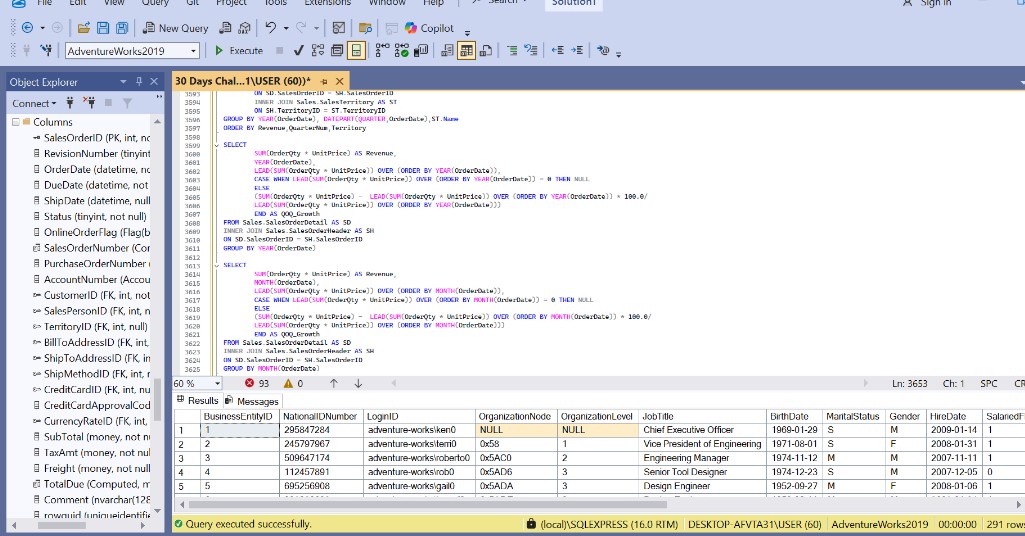Open the 60 % zoom dropdown

(218, 384)
